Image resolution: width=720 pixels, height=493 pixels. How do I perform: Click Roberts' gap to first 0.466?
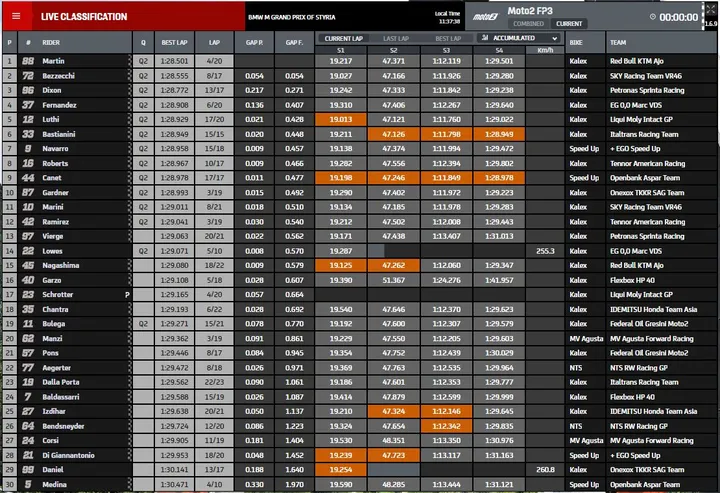click(294, 163)
